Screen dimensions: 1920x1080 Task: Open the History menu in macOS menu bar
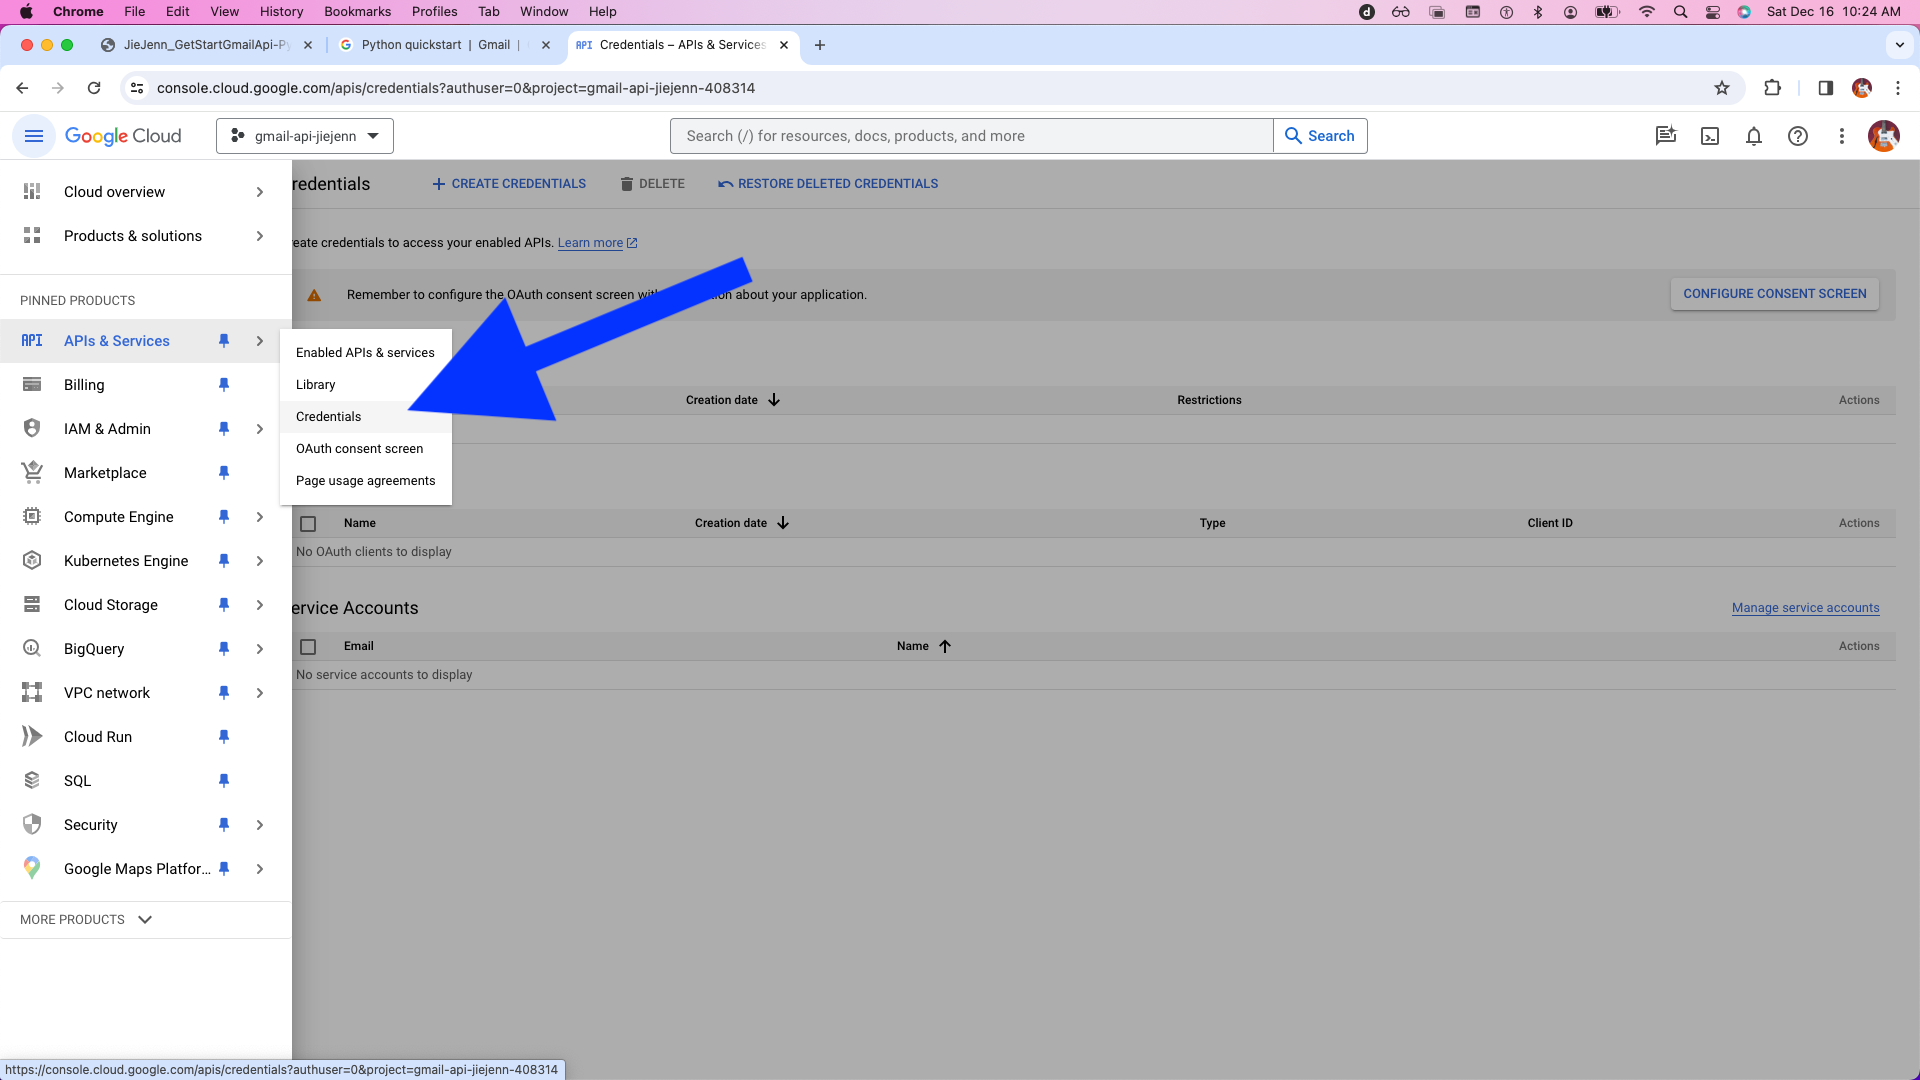pyautogui.click(x=281, y=12)
